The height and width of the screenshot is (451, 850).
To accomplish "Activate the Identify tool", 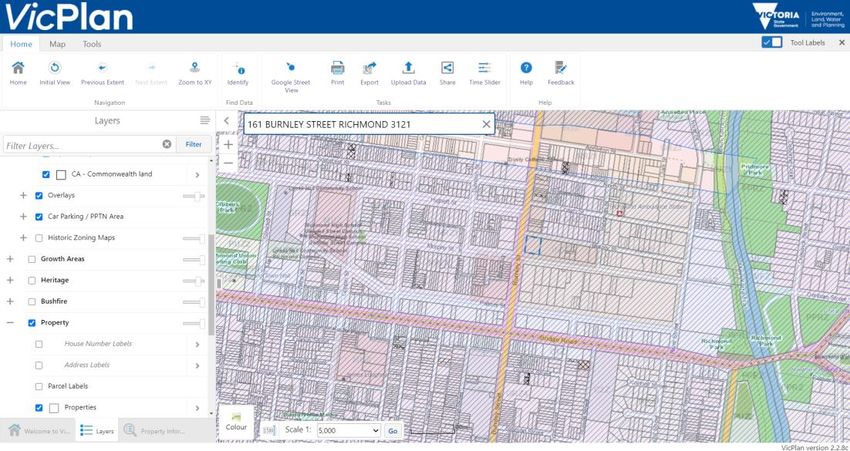I will tap(238, 69).
